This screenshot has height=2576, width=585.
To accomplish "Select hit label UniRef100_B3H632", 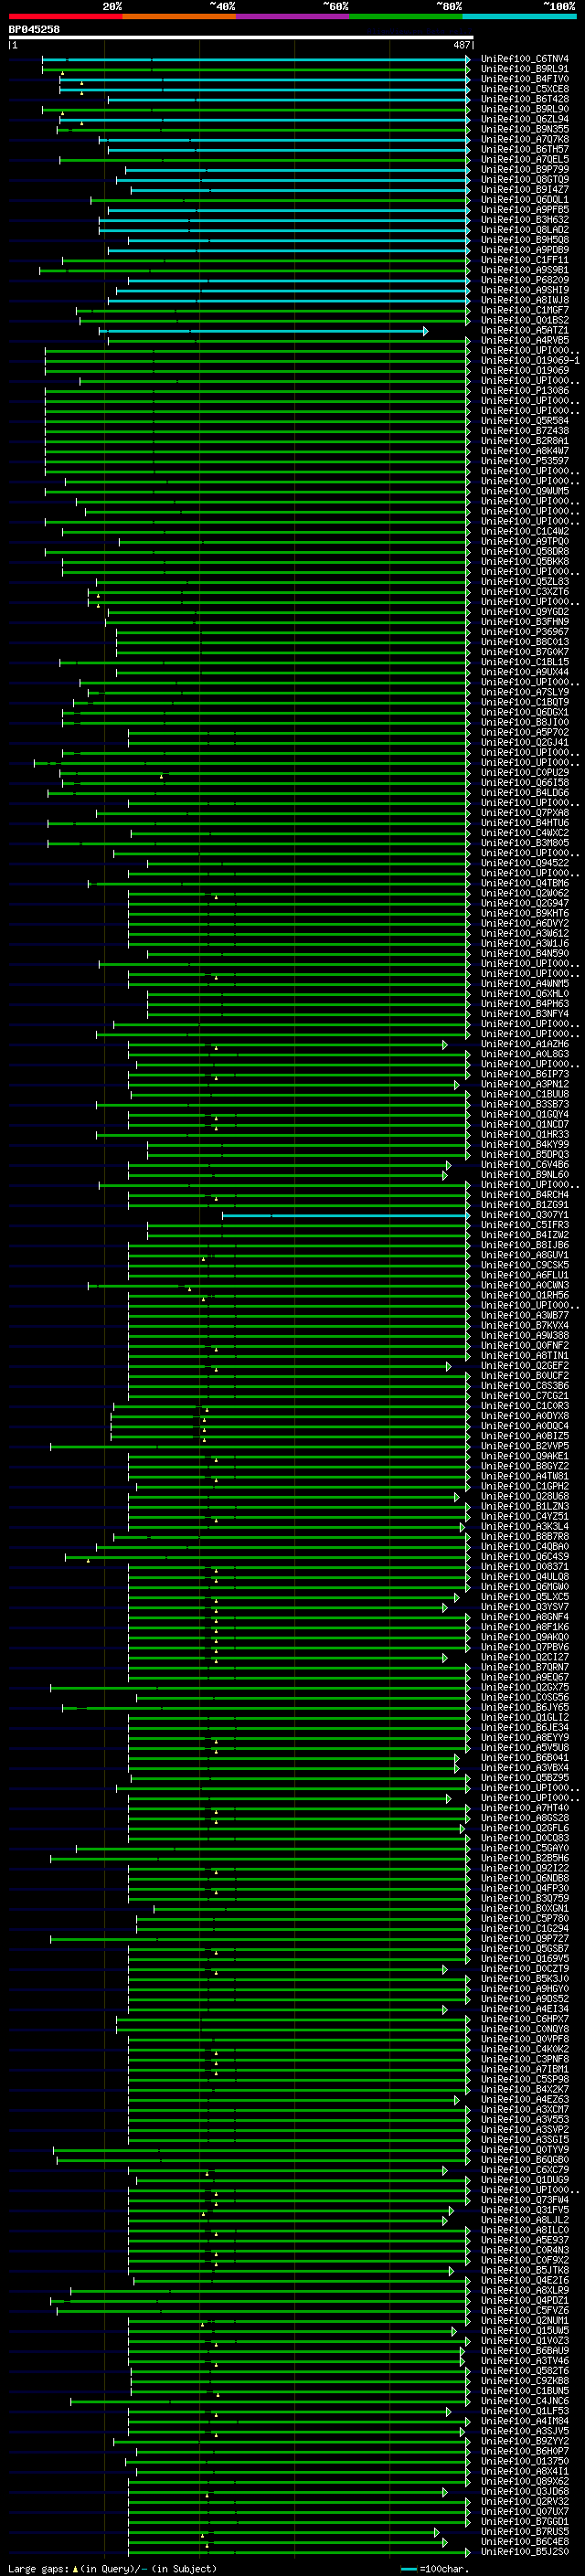I will pyautogui.click(x=525, y=220).
